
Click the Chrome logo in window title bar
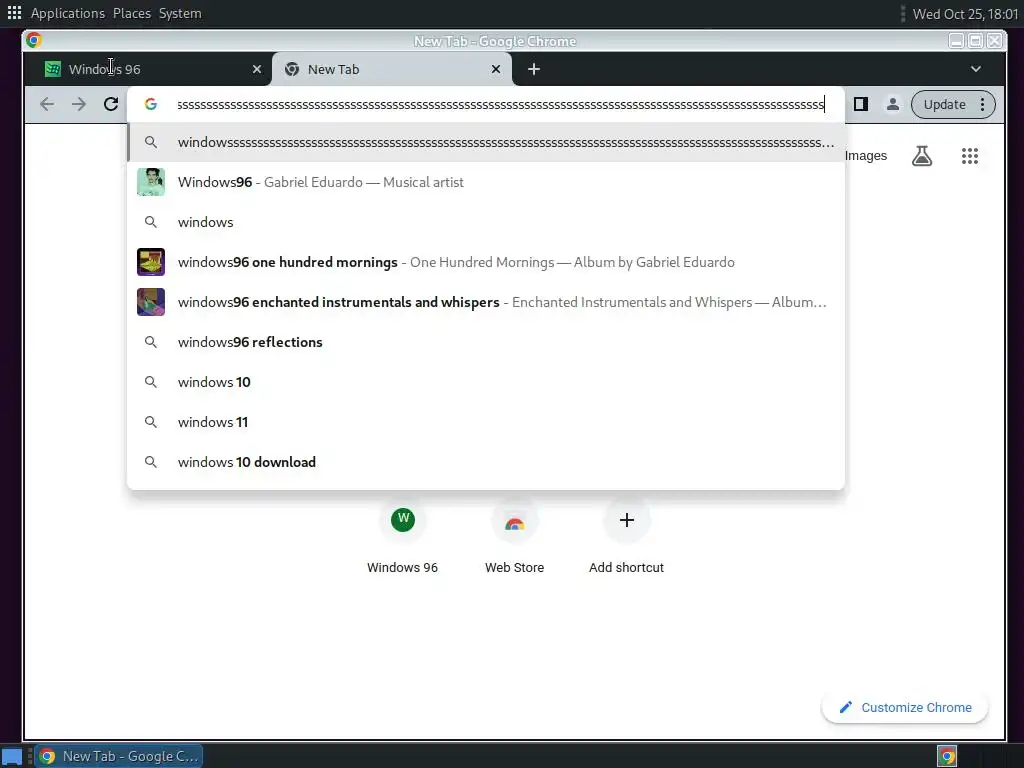click(34, 40)
